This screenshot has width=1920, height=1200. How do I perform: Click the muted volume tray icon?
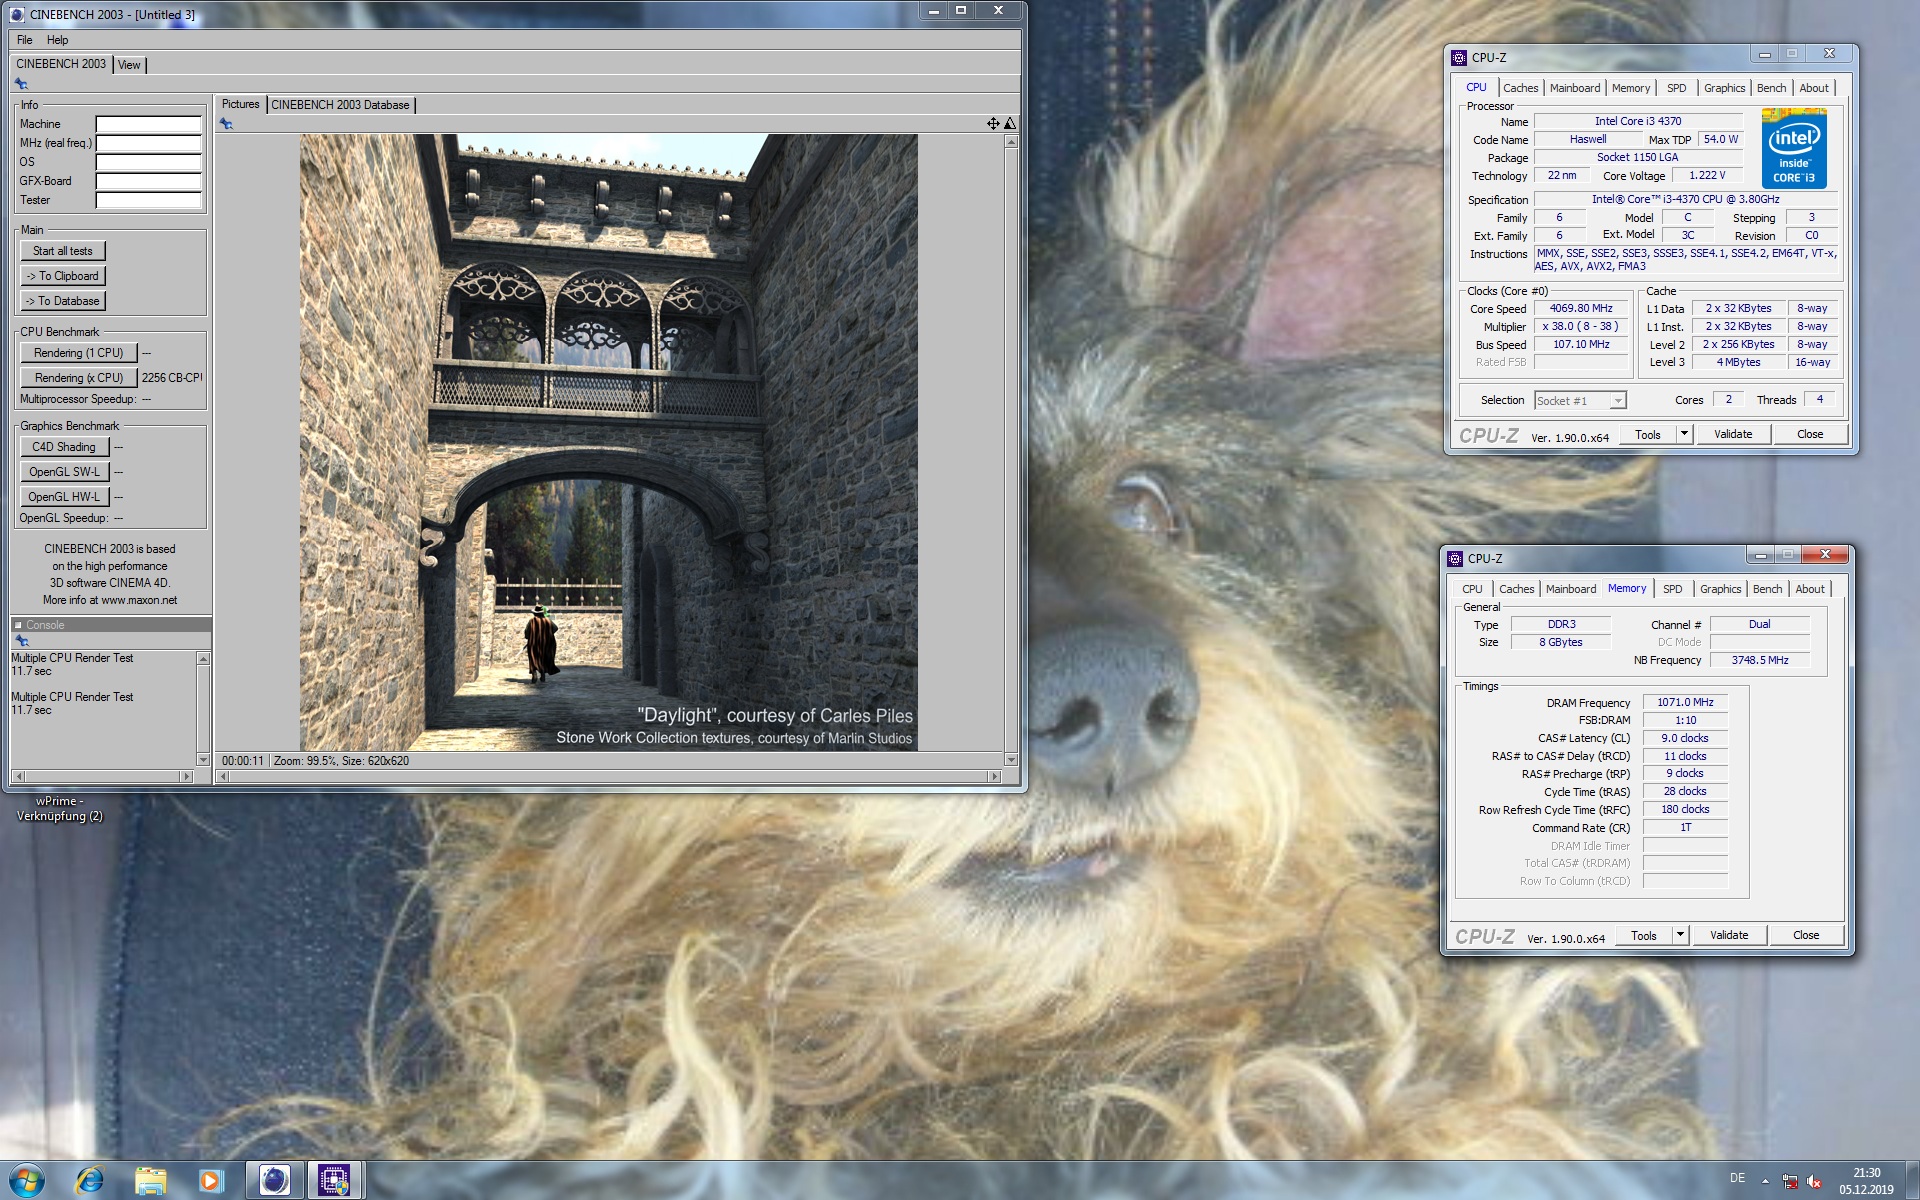click(x=1814, y=1181)
